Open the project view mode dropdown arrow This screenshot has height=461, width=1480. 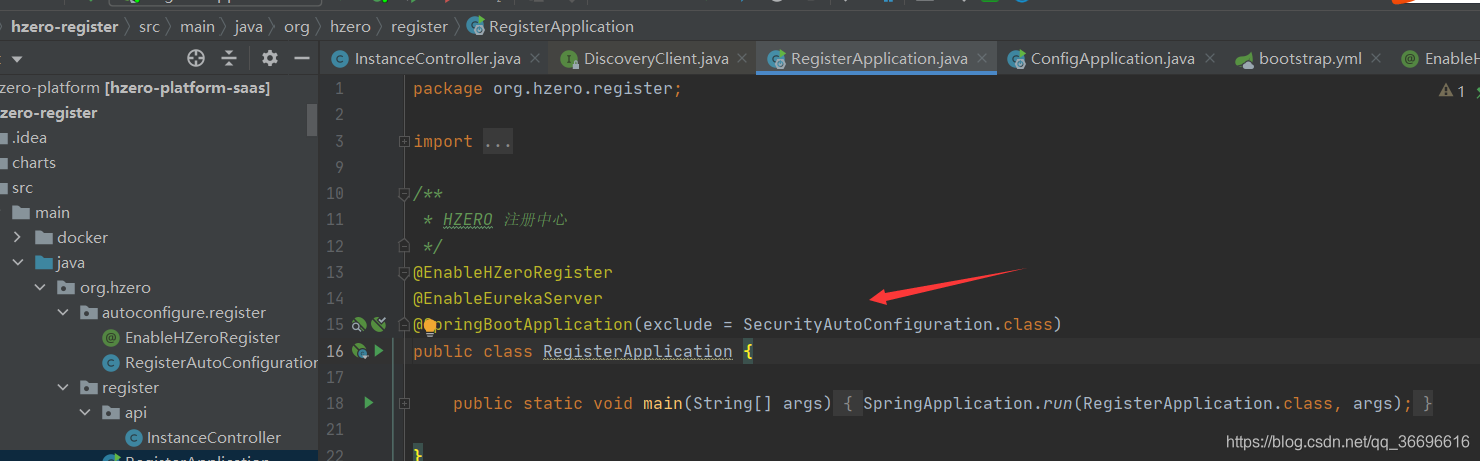(x=17, y=59)
